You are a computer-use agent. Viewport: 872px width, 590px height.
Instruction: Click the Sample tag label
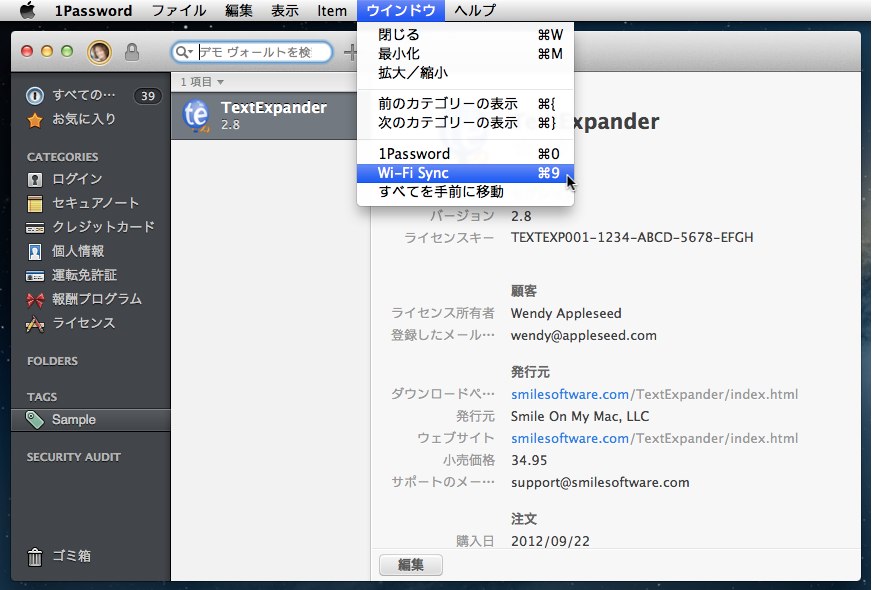click(x=74, y=420)
